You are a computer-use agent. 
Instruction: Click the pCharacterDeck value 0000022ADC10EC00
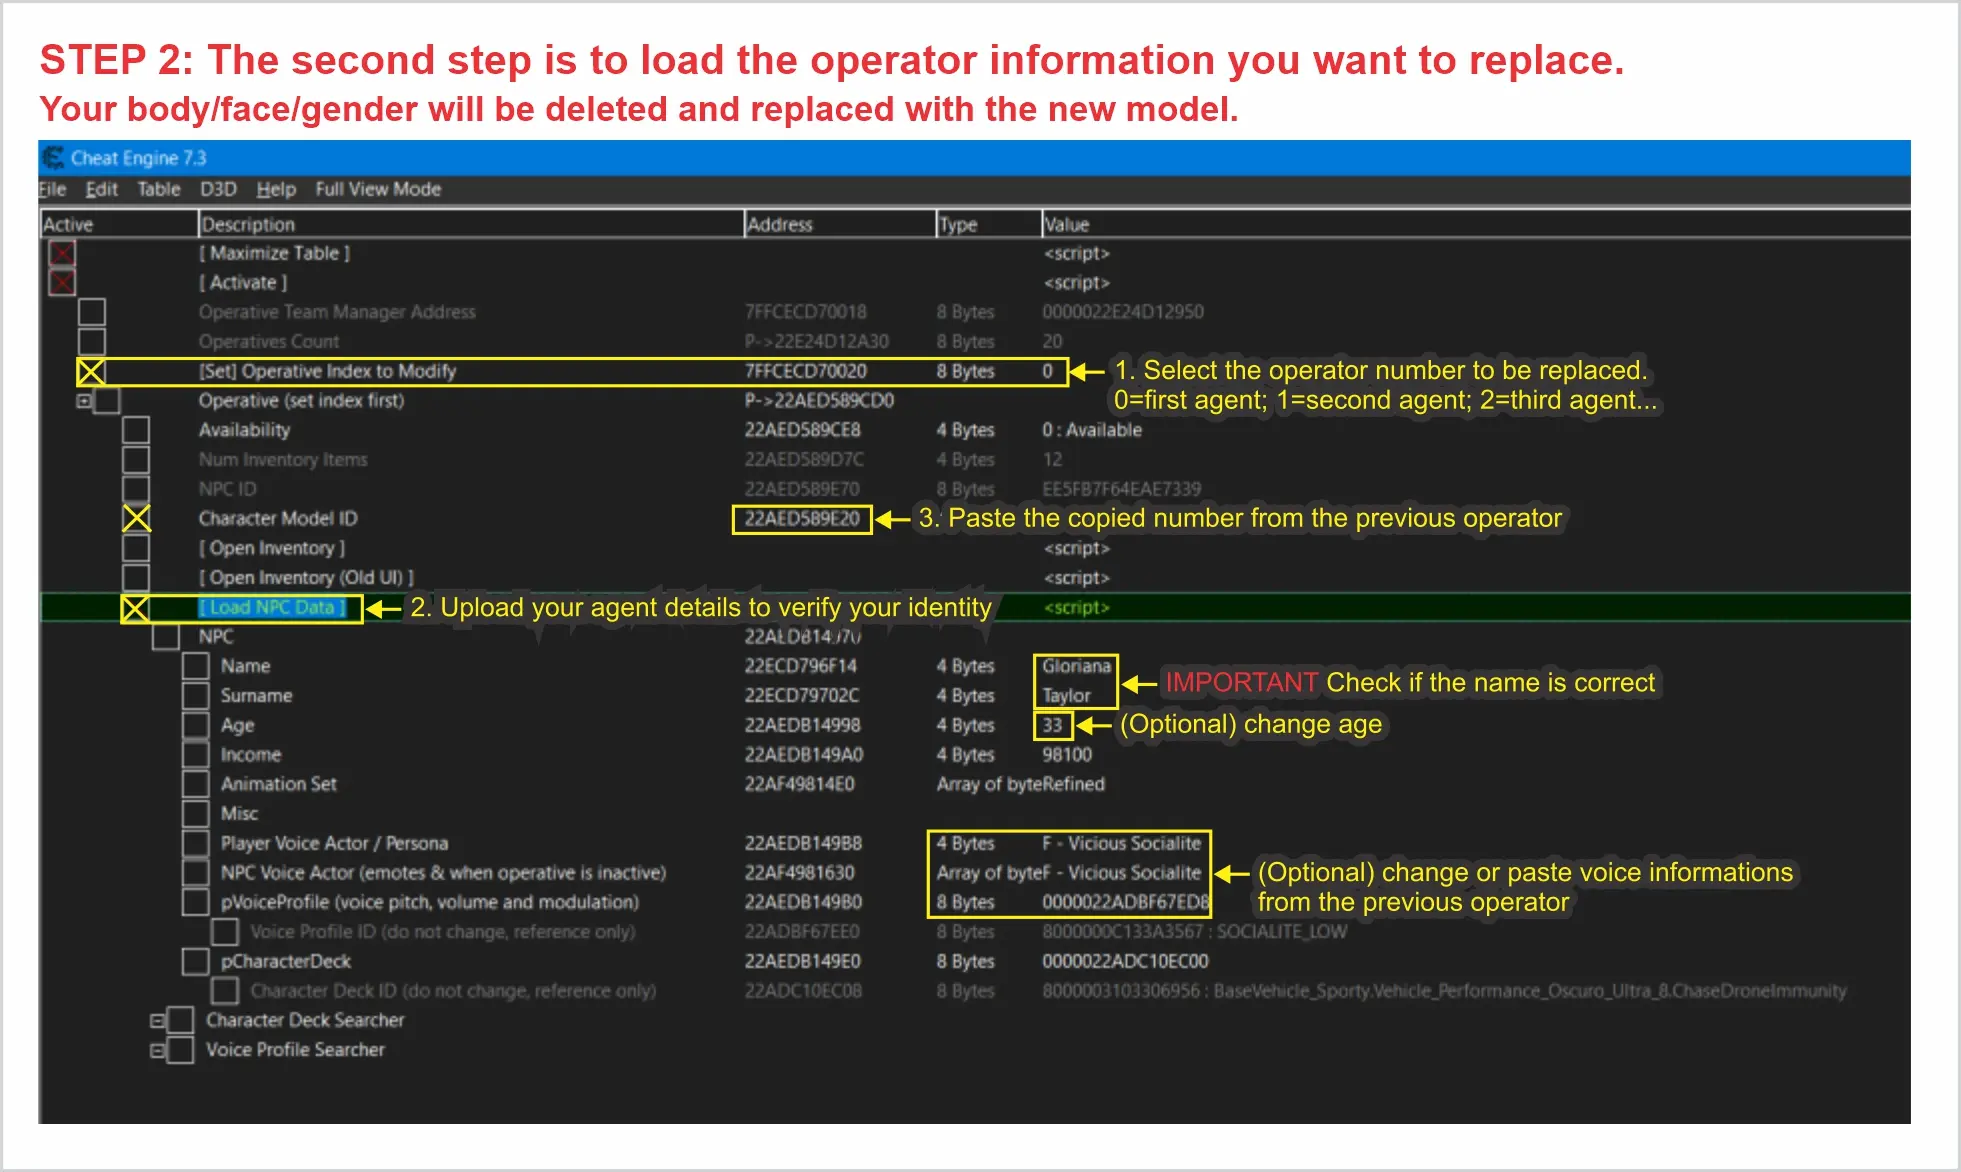pyautogui.click(x=1125, y=961)
